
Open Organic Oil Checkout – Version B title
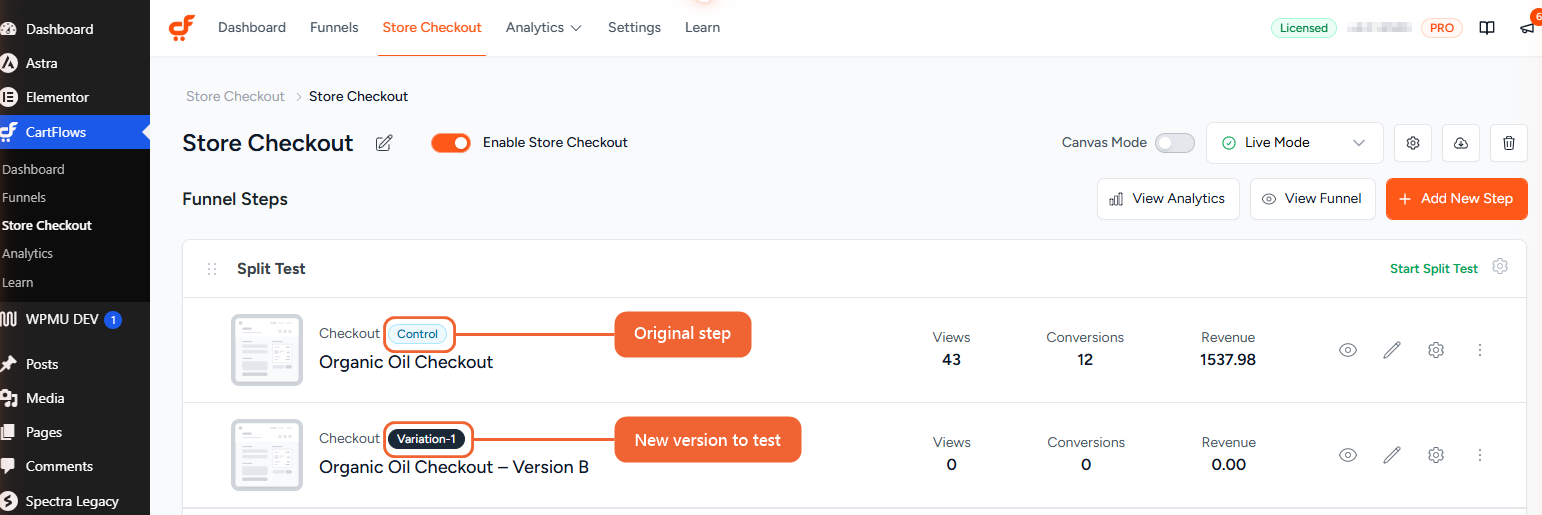tap(454, 467)
